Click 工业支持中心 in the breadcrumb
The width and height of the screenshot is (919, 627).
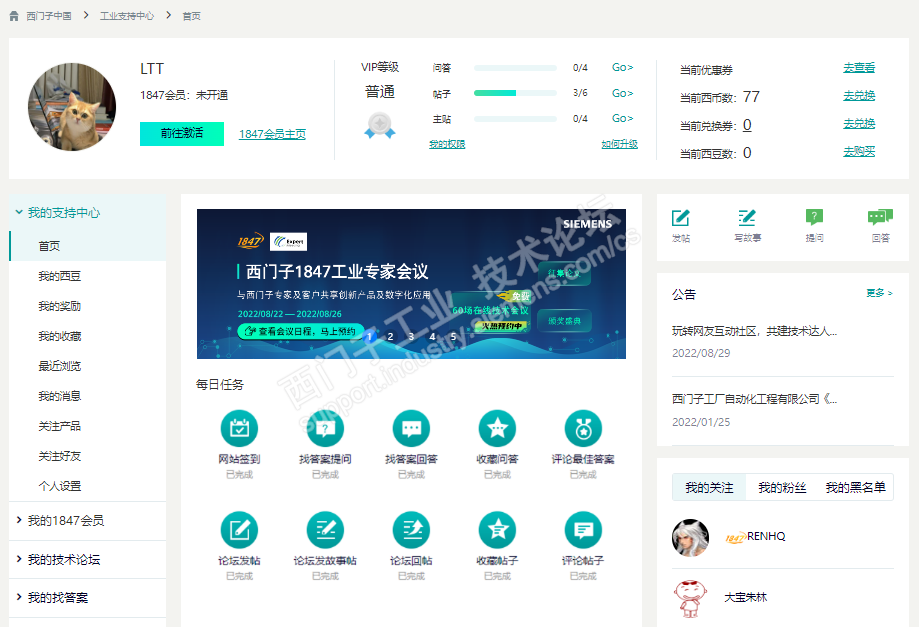[127, 16]
